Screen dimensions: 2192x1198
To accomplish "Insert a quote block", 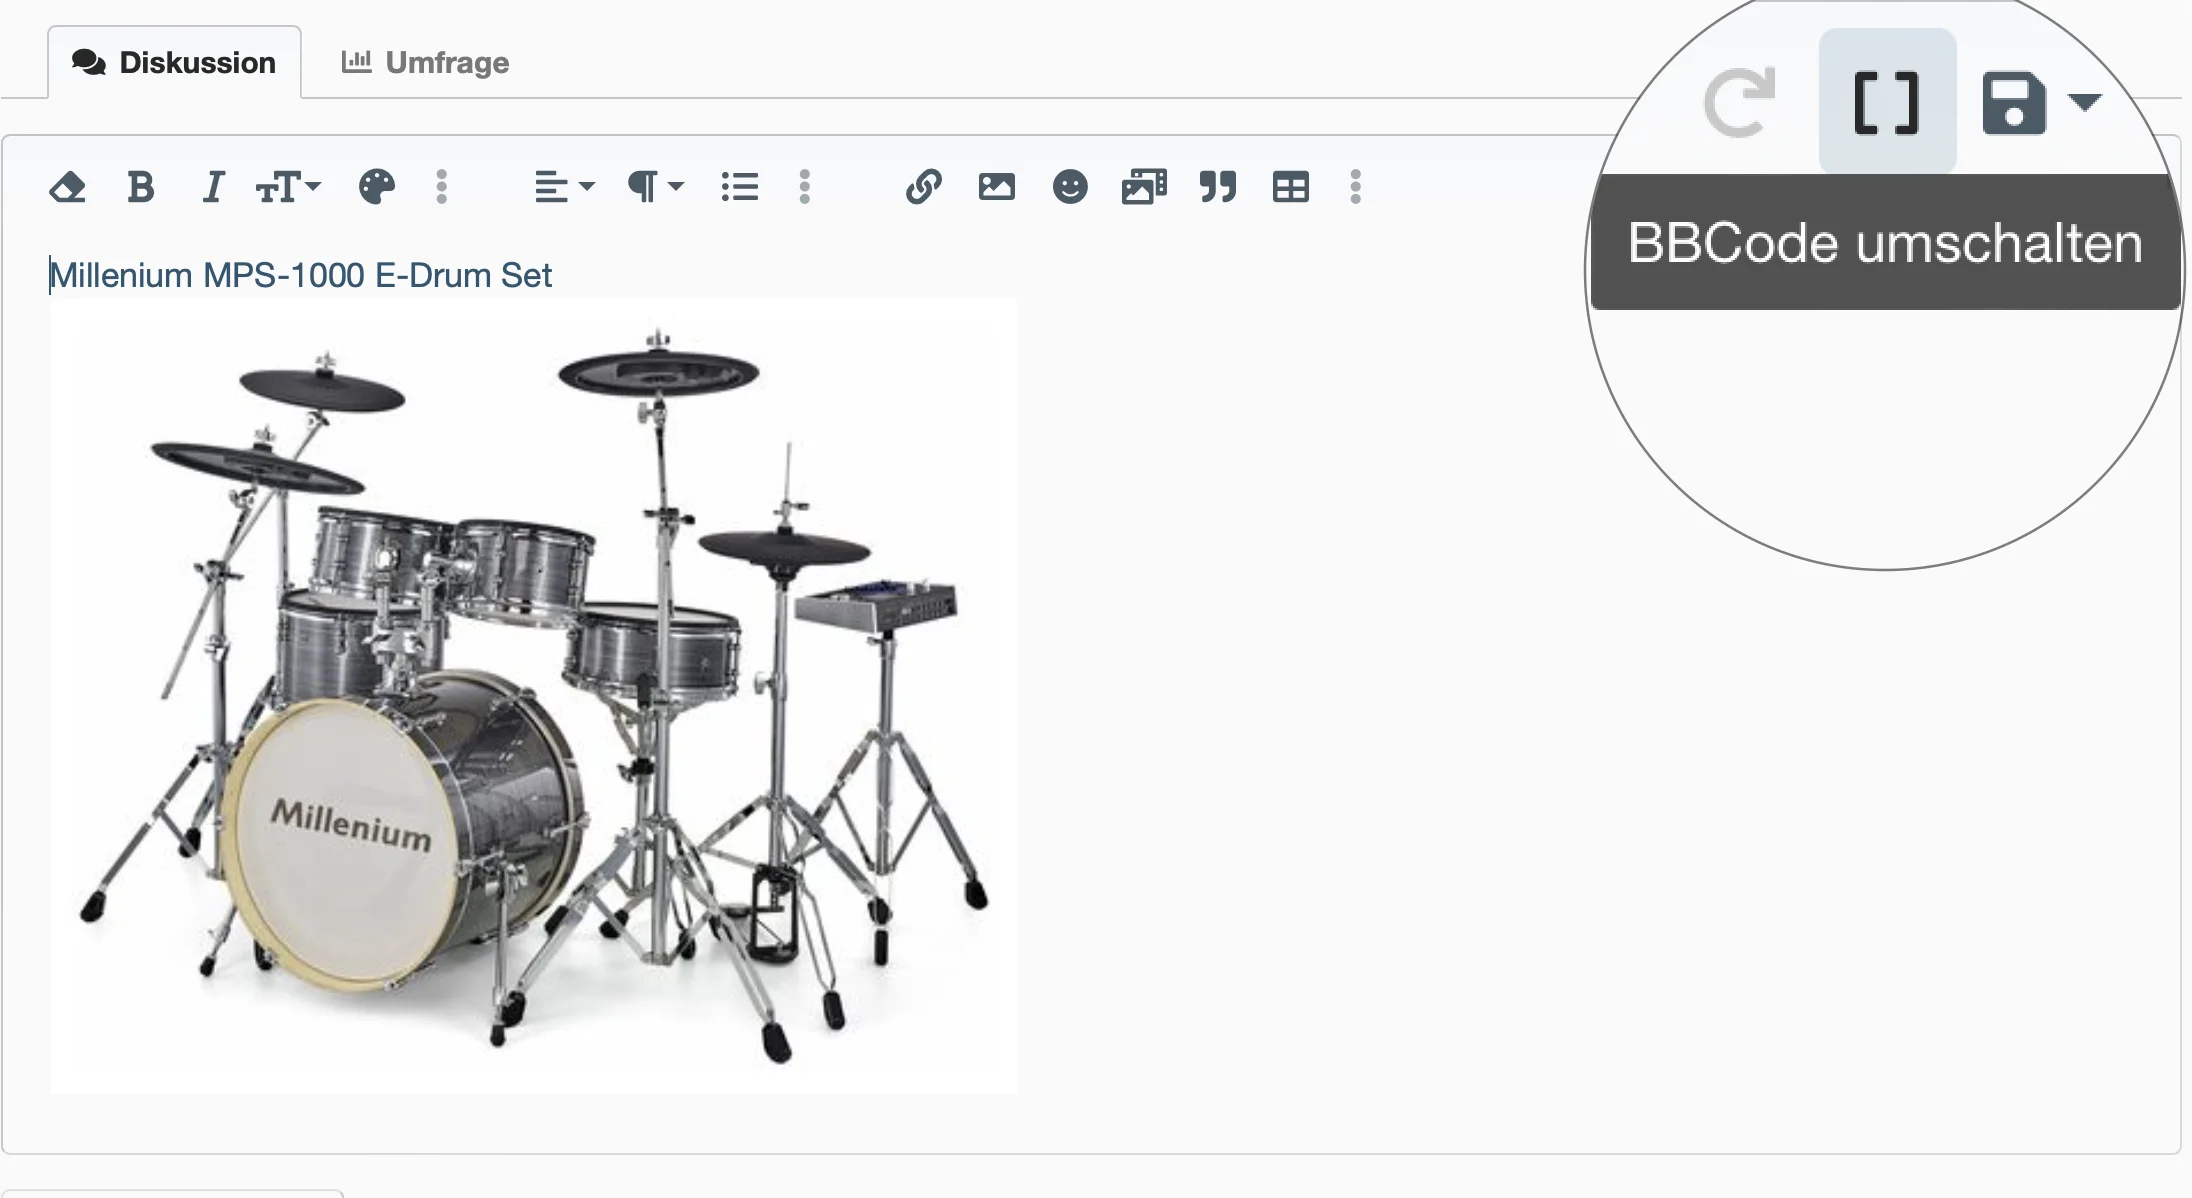I will (x=1218, y=187).
